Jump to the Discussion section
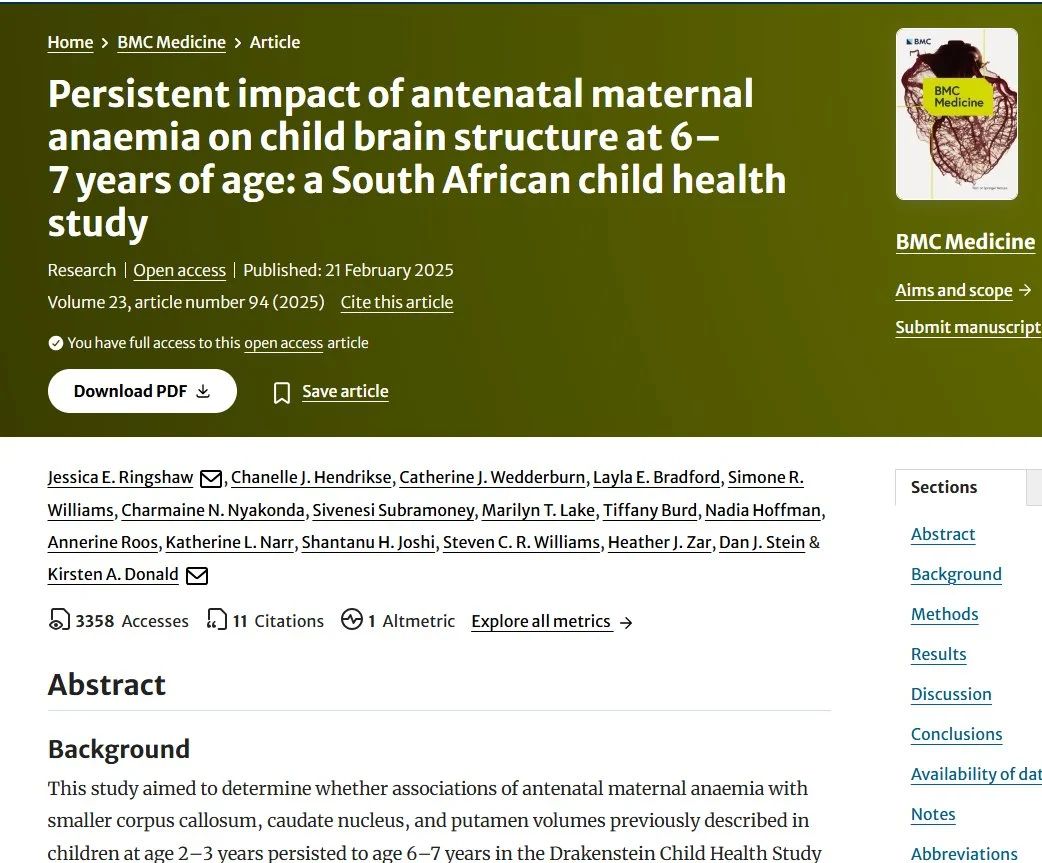Viewport: 1042px width, 863px height. 951,694
